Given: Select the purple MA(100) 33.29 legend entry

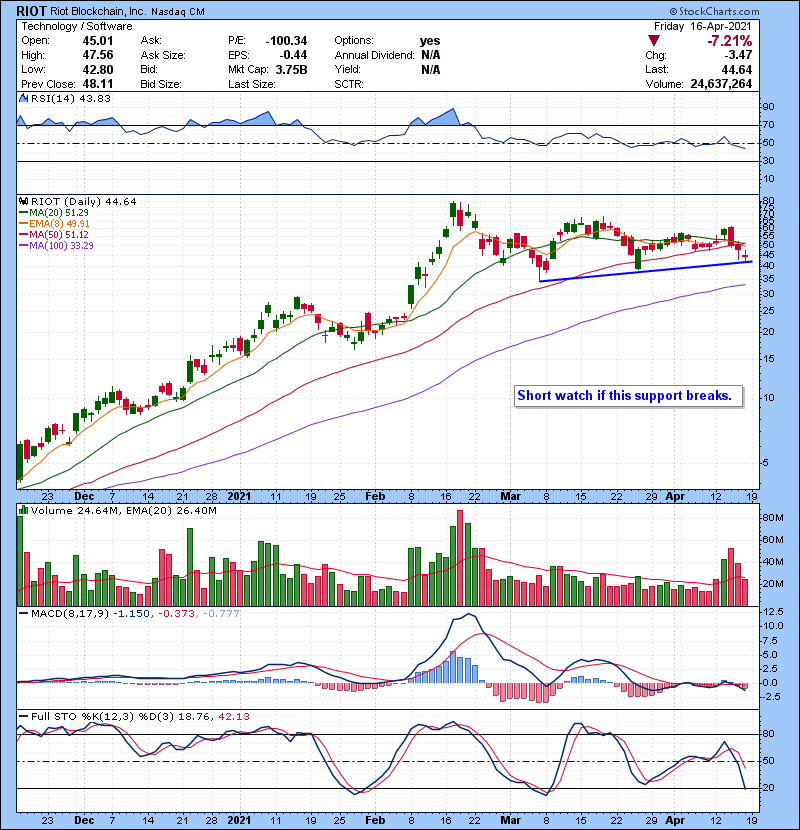Looking at the screenshot, I should [56, 246].
